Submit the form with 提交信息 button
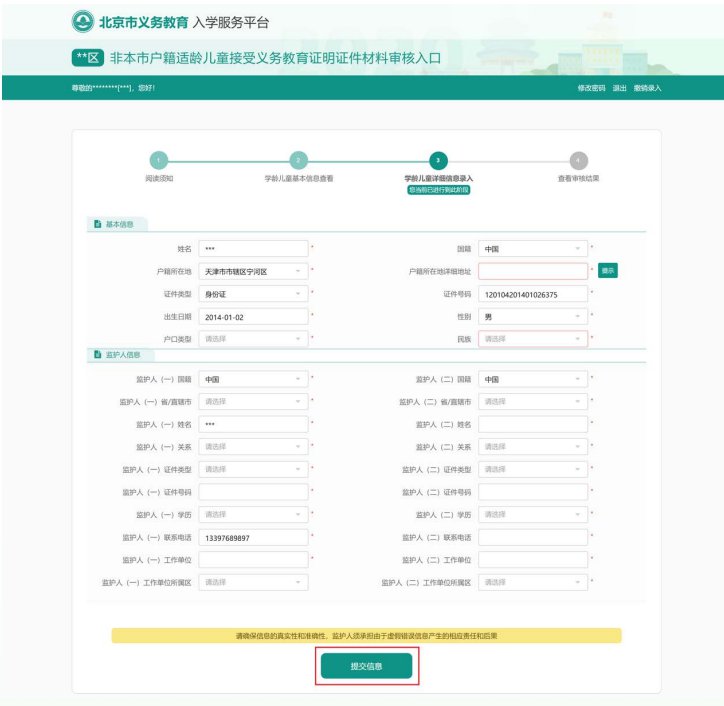724x706 pixels. 367,666
